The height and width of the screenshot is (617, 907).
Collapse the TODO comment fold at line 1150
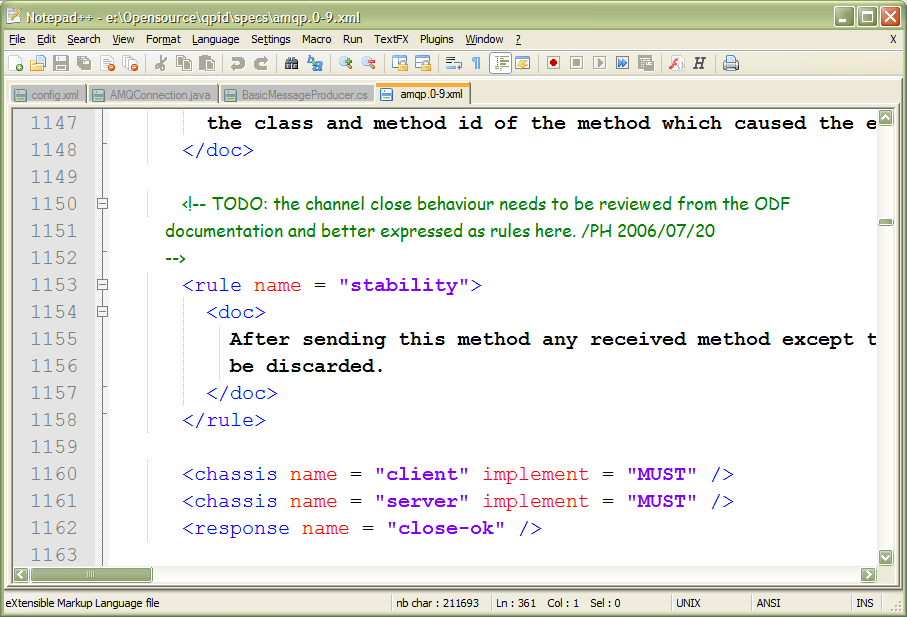point(104,203)
